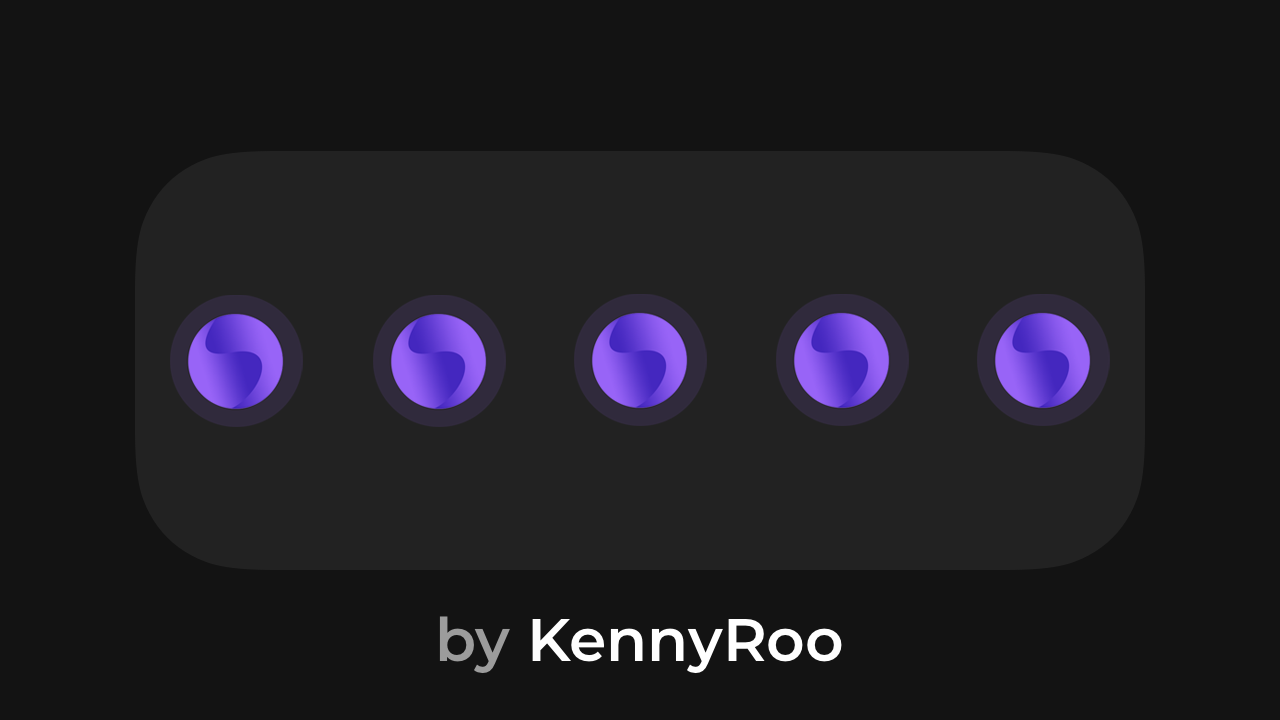Click the halo ring of the second orb
This screenshot has height=720, width=1280.
tap(439, 304)
